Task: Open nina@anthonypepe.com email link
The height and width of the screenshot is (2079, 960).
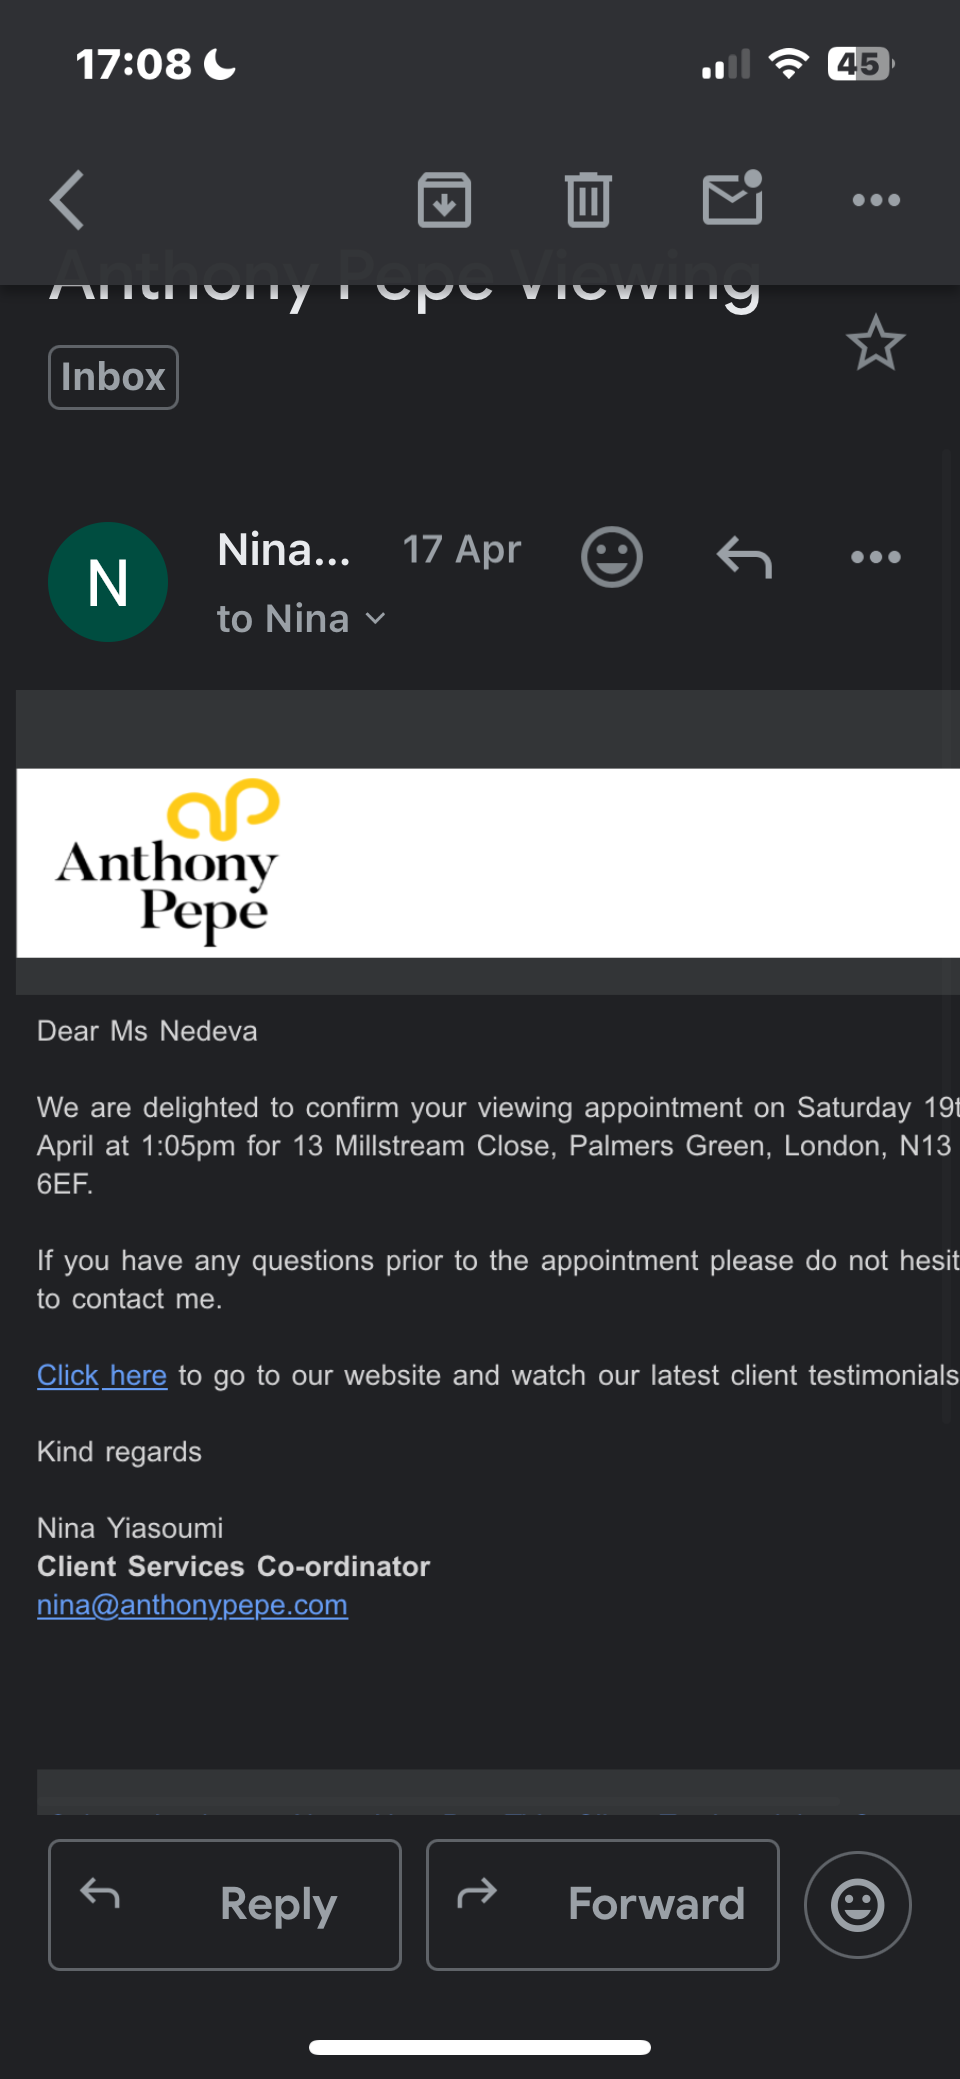Action: (x=192, y=1605)
